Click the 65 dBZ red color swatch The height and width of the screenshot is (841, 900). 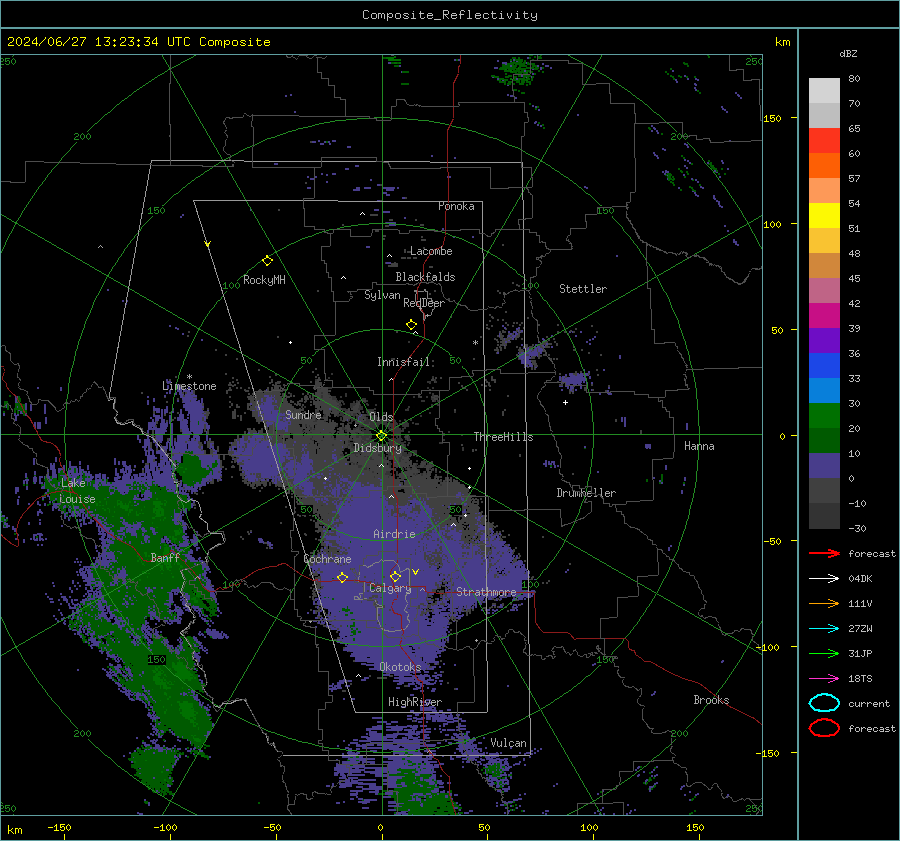[x=824, y=140]
